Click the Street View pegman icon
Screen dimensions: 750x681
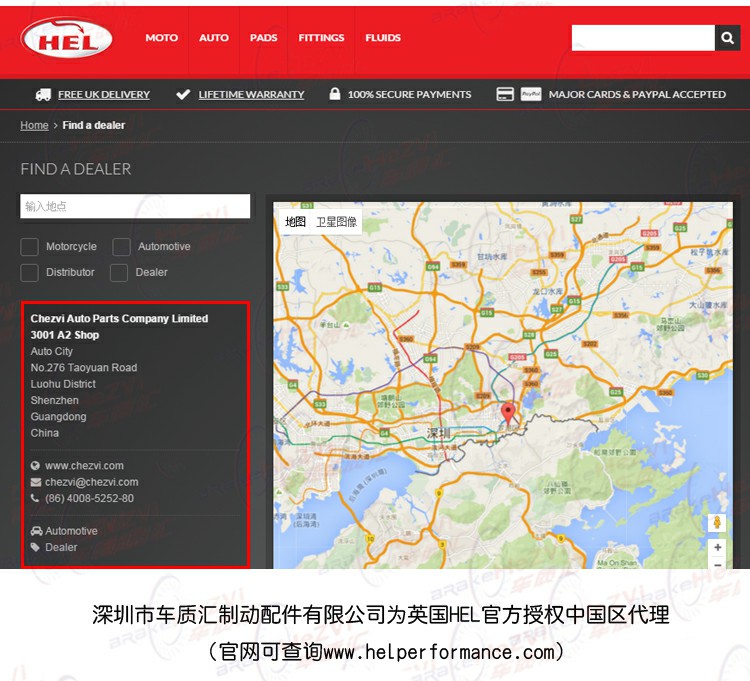tap(717, 523)
